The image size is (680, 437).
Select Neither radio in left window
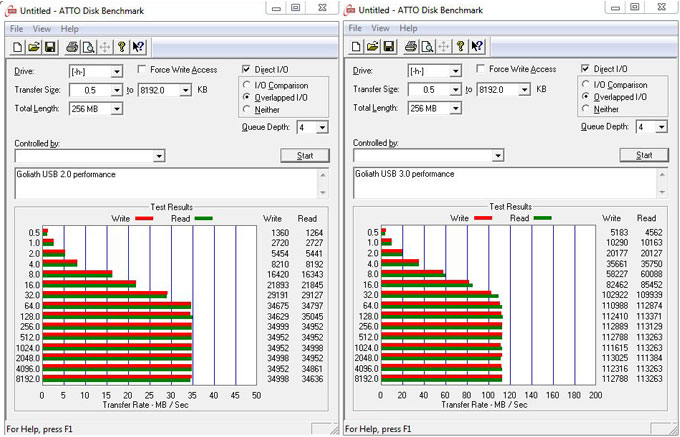pos(247,109)
